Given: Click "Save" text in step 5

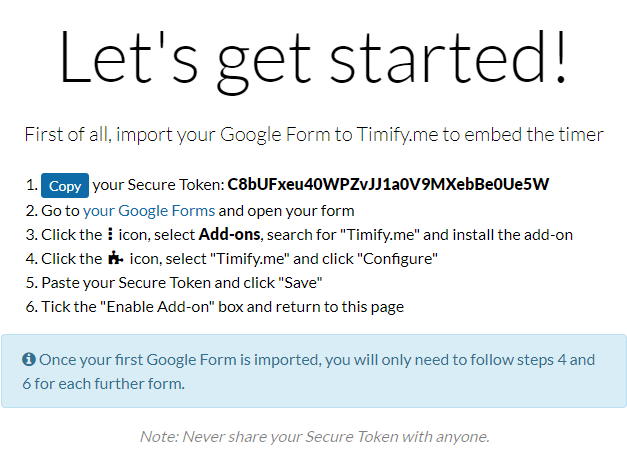Looking at the screenshot, I should tap(303, 283).
